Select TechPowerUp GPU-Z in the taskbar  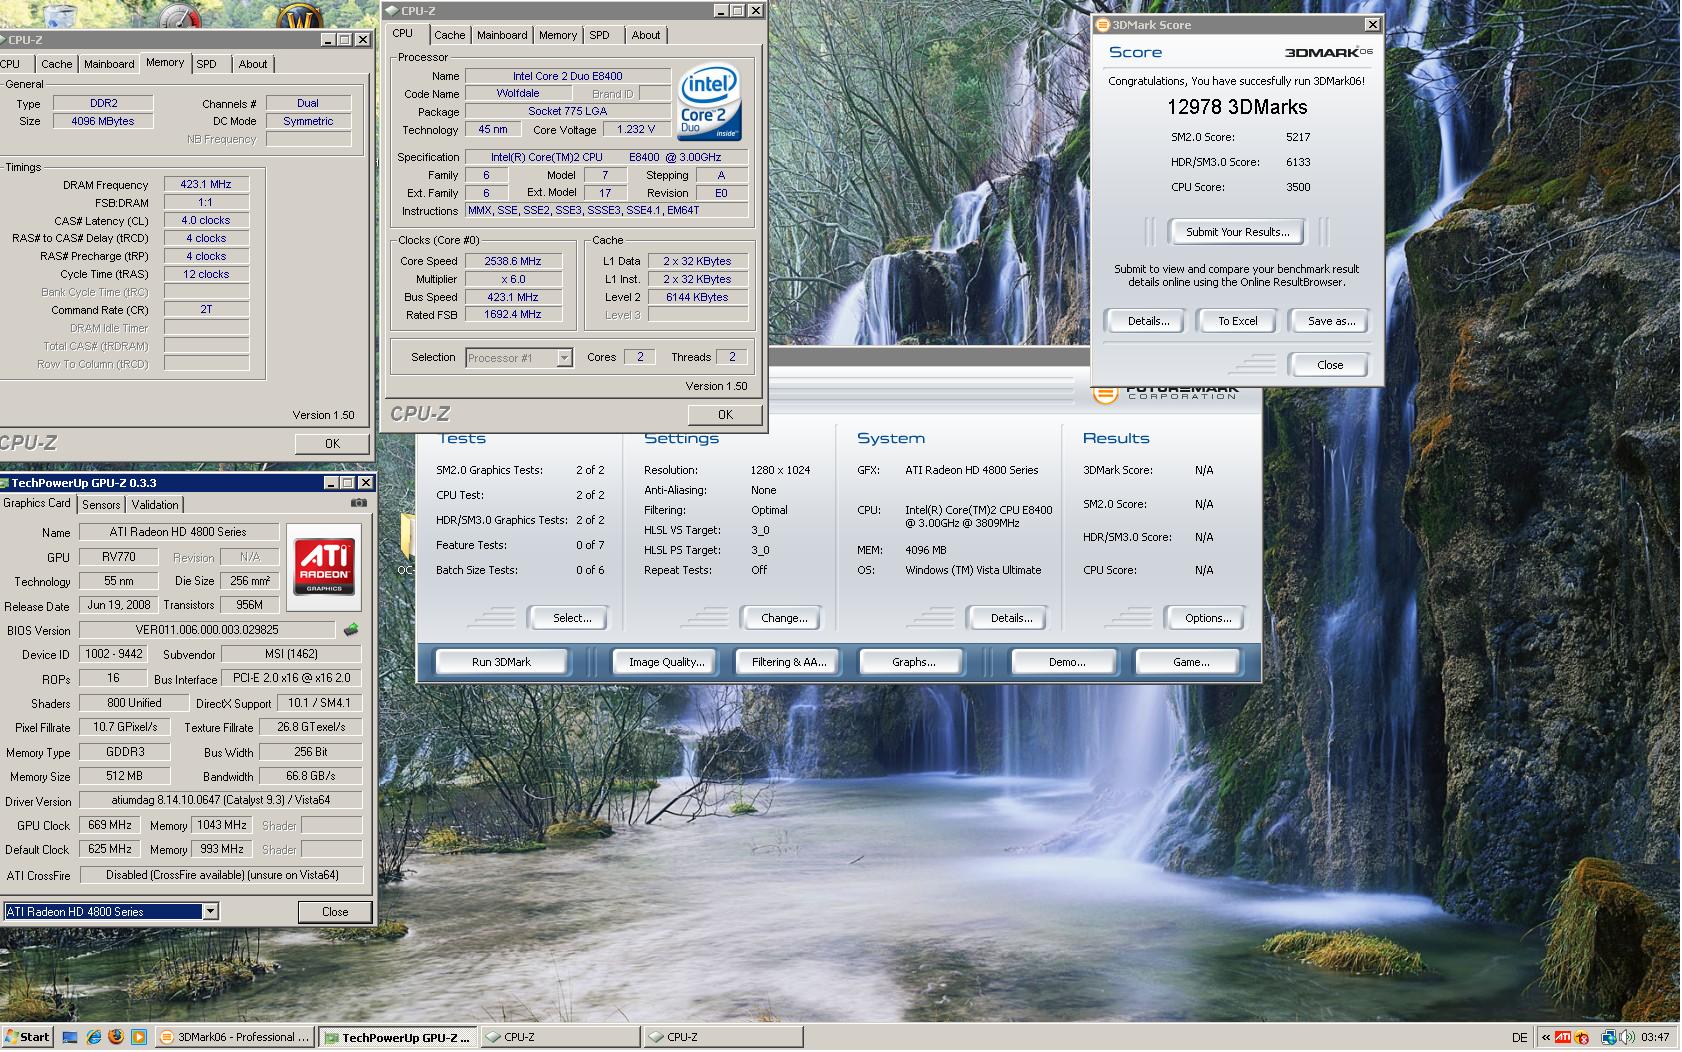pos(397,1037)
